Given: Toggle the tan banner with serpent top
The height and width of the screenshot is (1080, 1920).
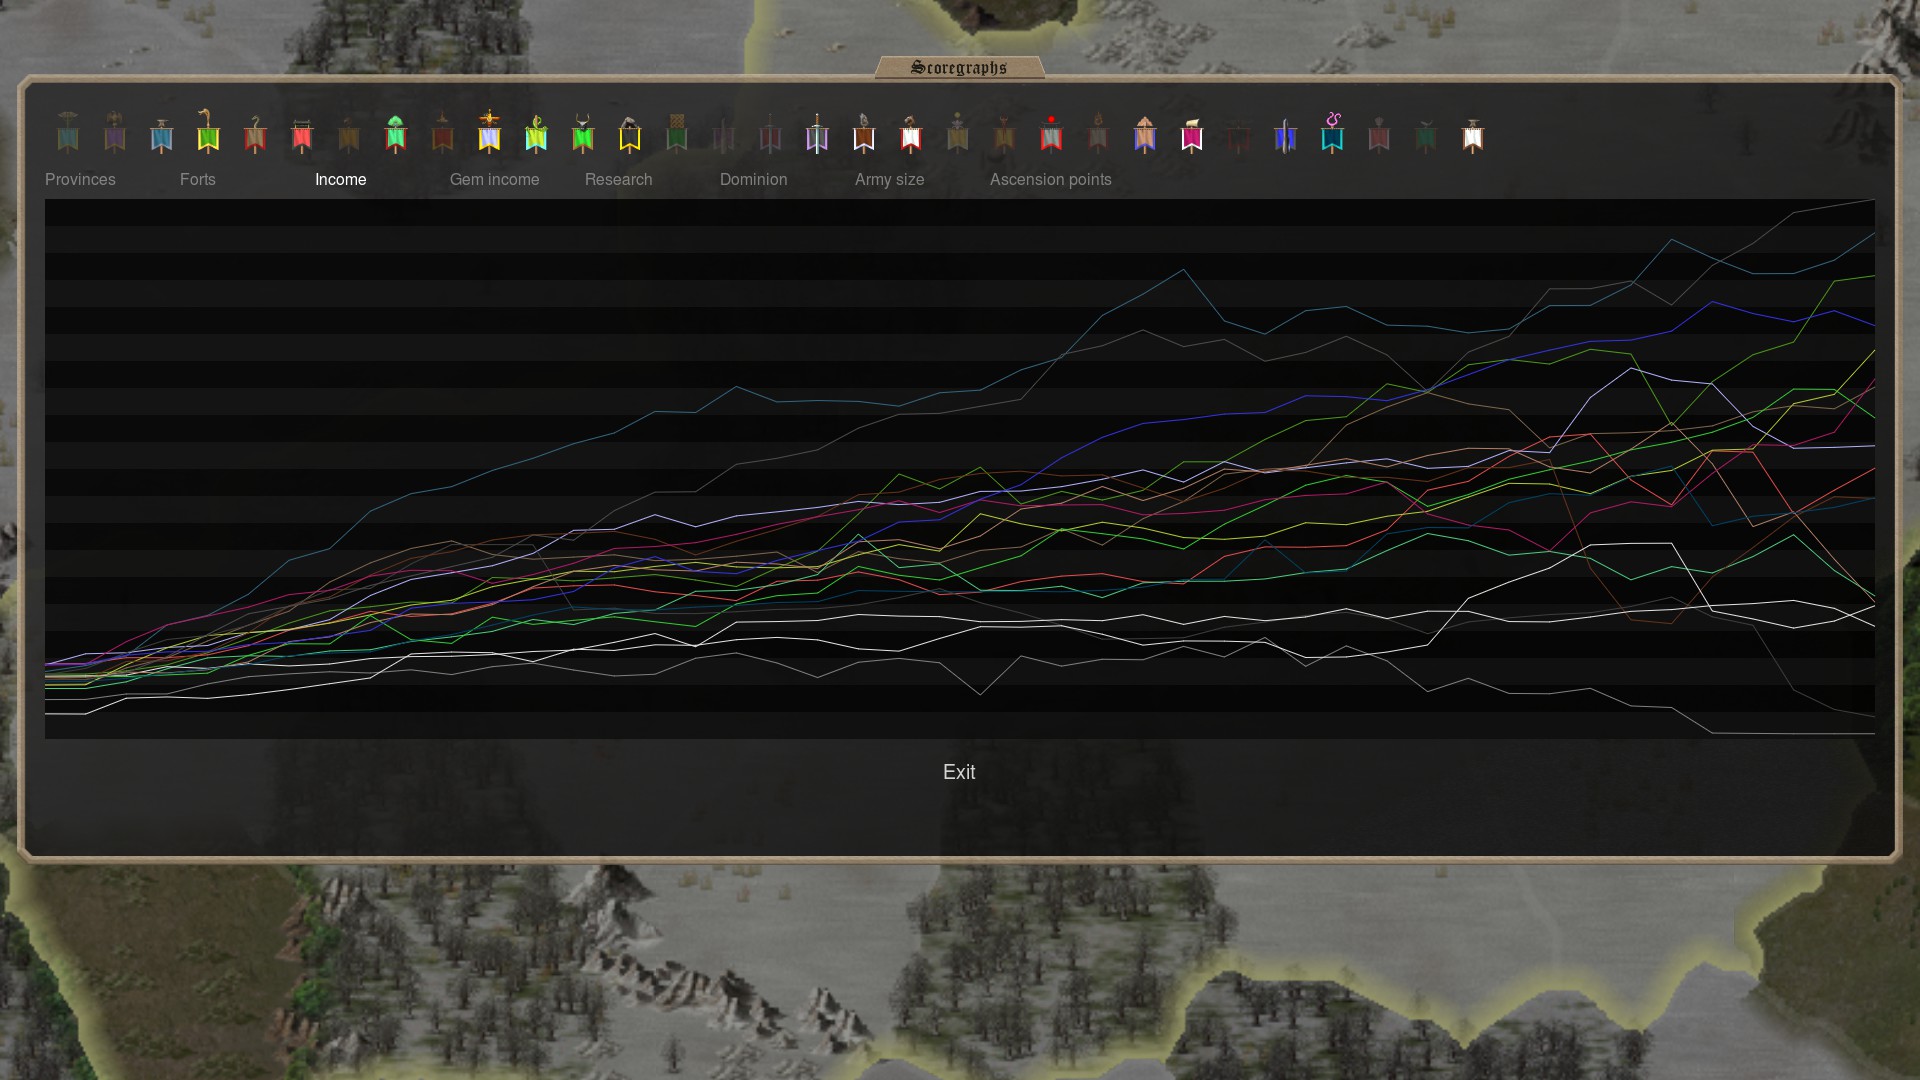Looking at the screenshot, I should [255, 134].
